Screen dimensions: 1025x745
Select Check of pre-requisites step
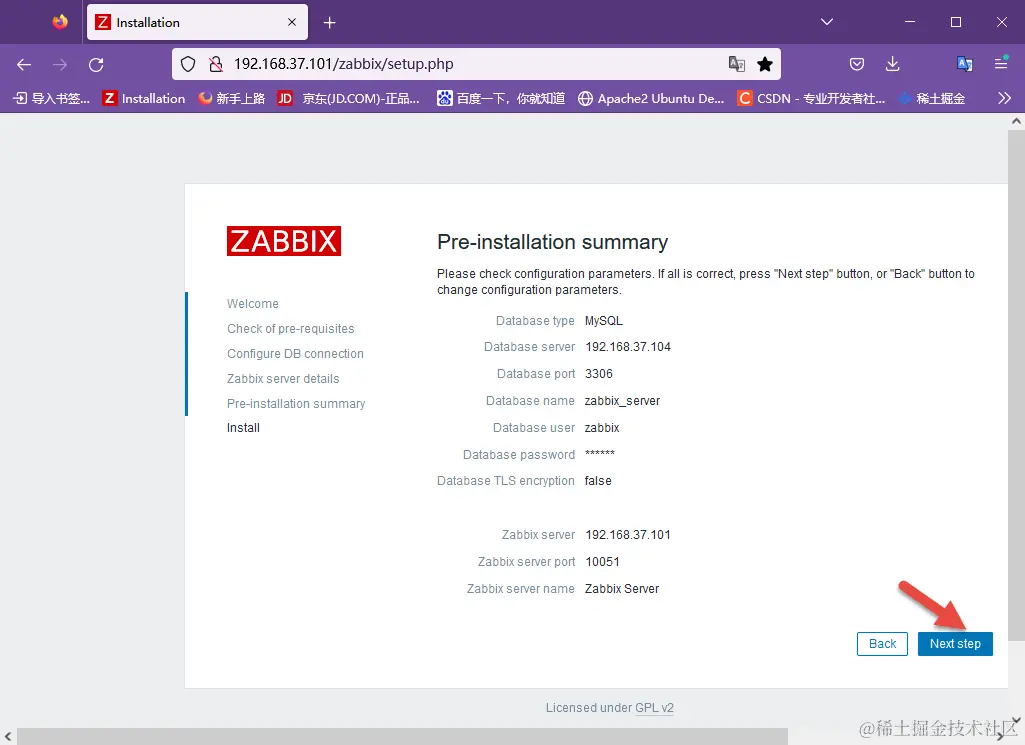pos(290,329)
